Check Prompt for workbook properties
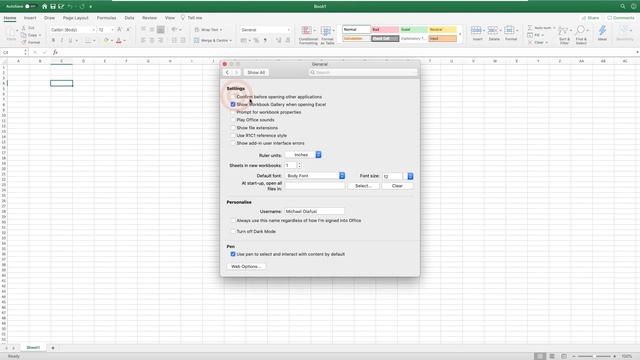Screen dimensions: 640x360 tap(233, 112)
